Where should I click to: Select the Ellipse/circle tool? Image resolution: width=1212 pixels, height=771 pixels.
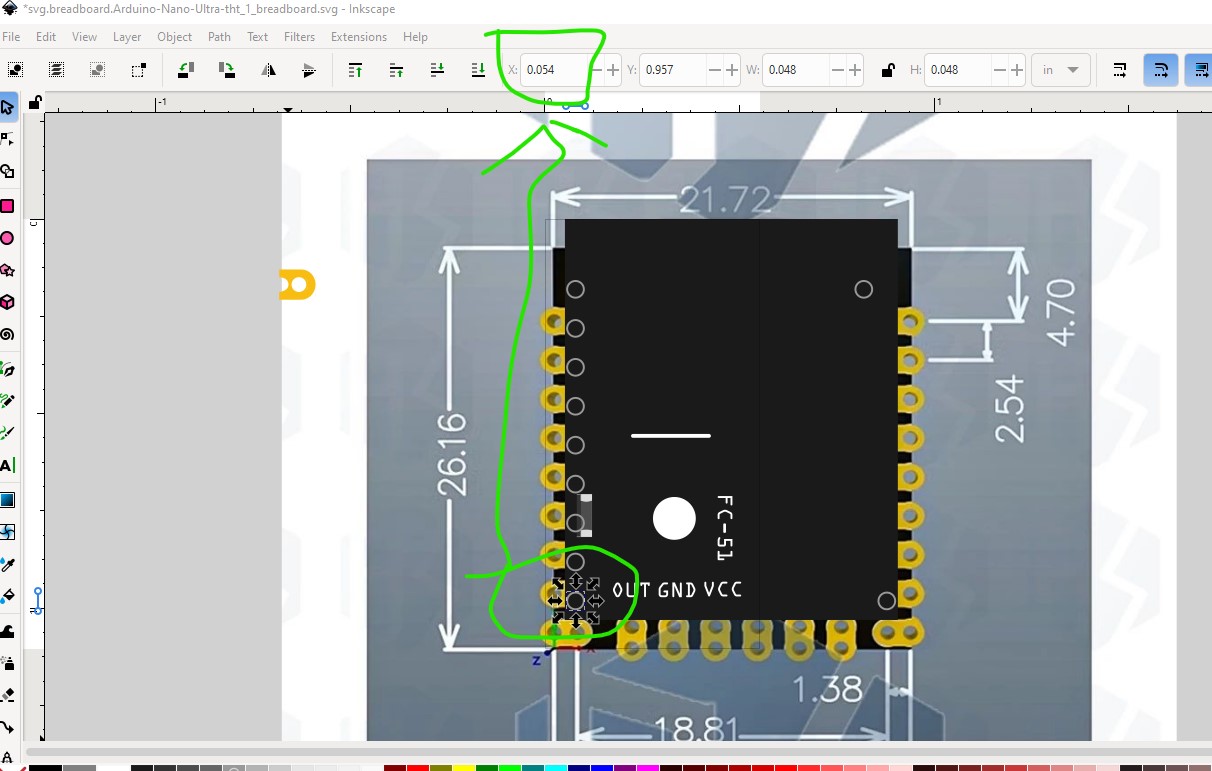(x=7, y=238)
